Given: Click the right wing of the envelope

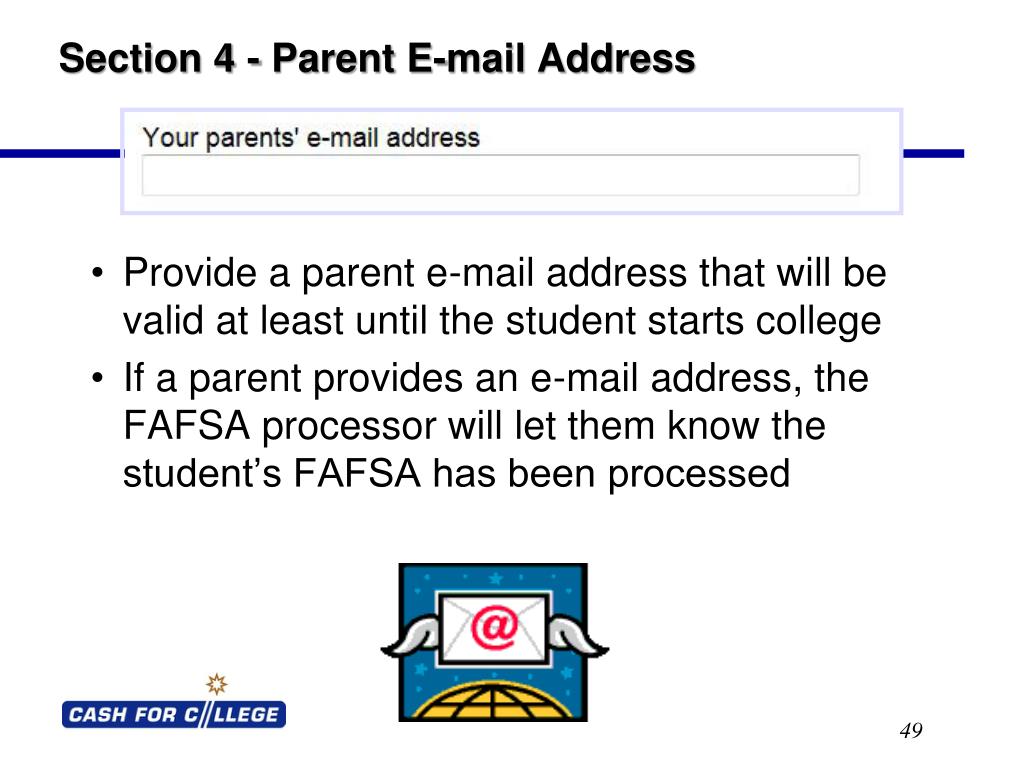Looking at the screenshot, I should point(578,637).
